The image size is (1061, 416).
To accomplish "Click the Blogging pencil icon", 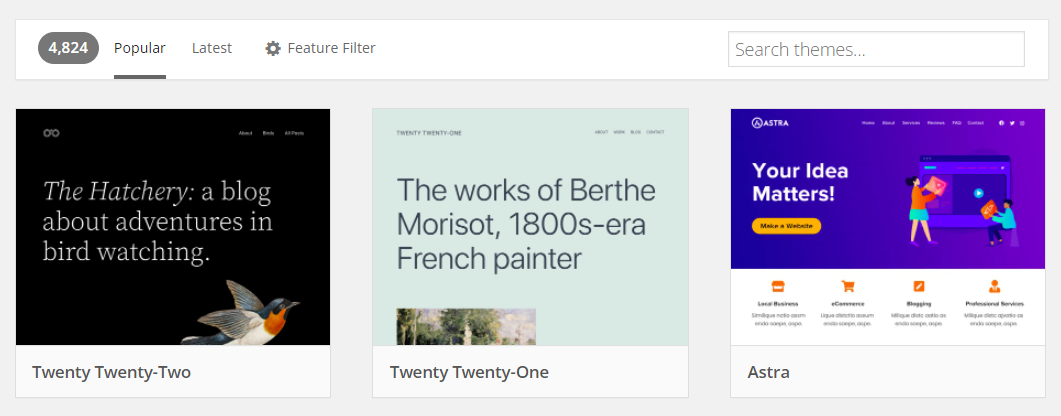I will [x=920, y=286].
